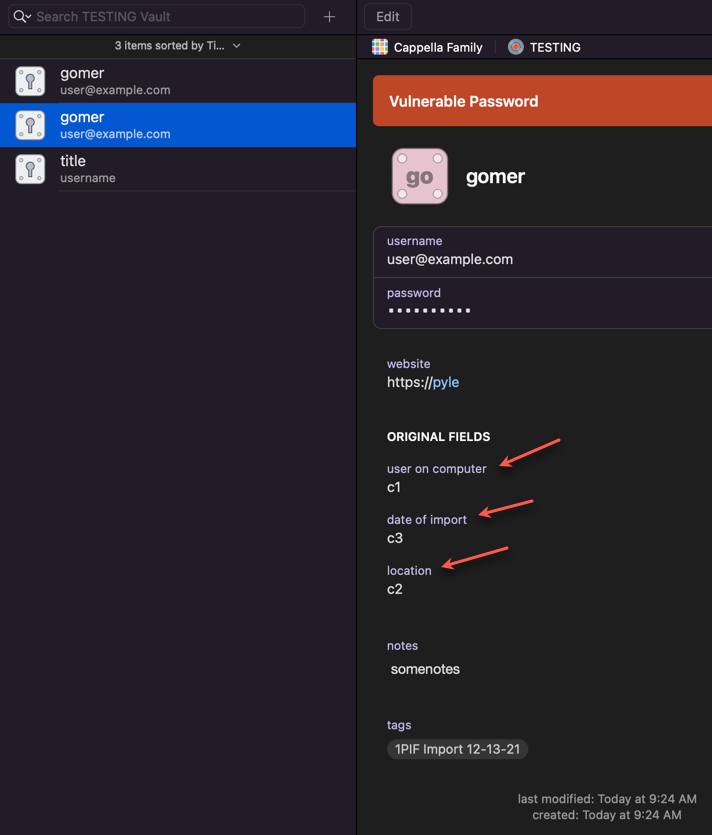Click the username user@example.com field
Image resolution: width=712 pixels, height=835 pixels.
click(450, 259)
